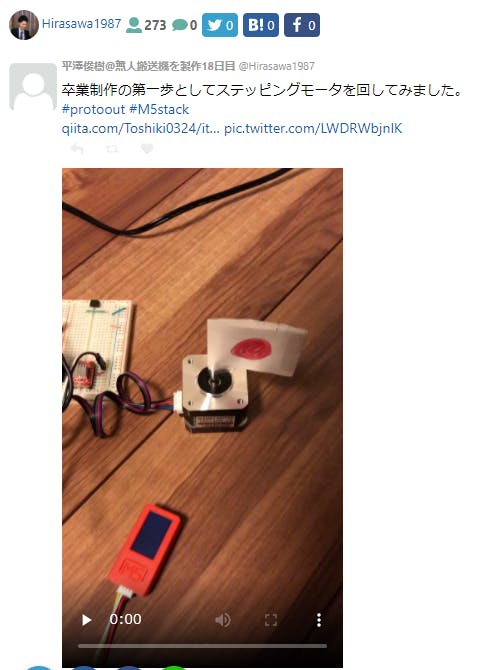483x670 pixels.
Task: Like the tweet with heart icon
Action: click(147, 149)
